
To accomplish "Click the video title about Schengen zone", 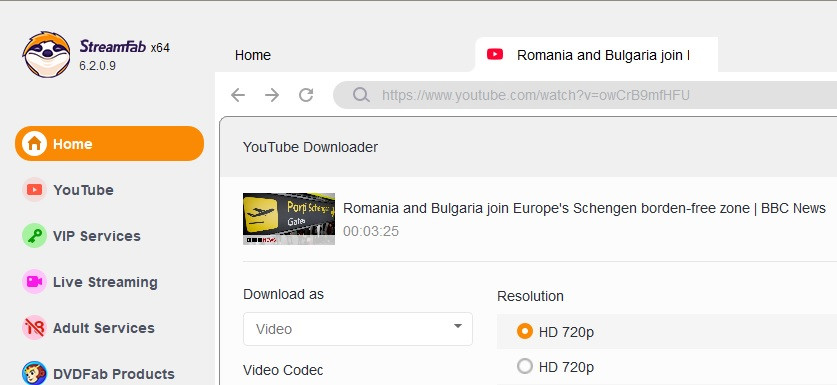I will tap(585, 208).
